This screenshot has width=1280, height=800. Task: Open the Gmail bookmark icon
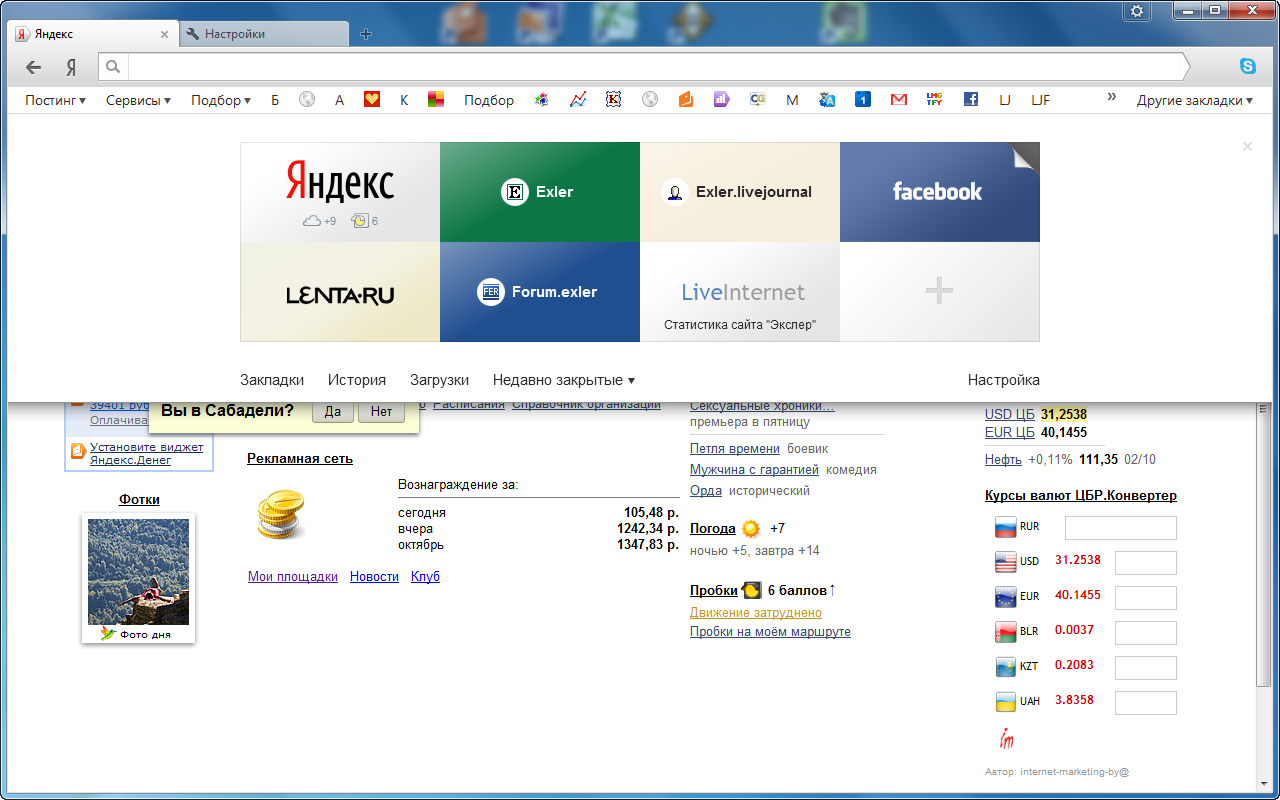(899, 100)
